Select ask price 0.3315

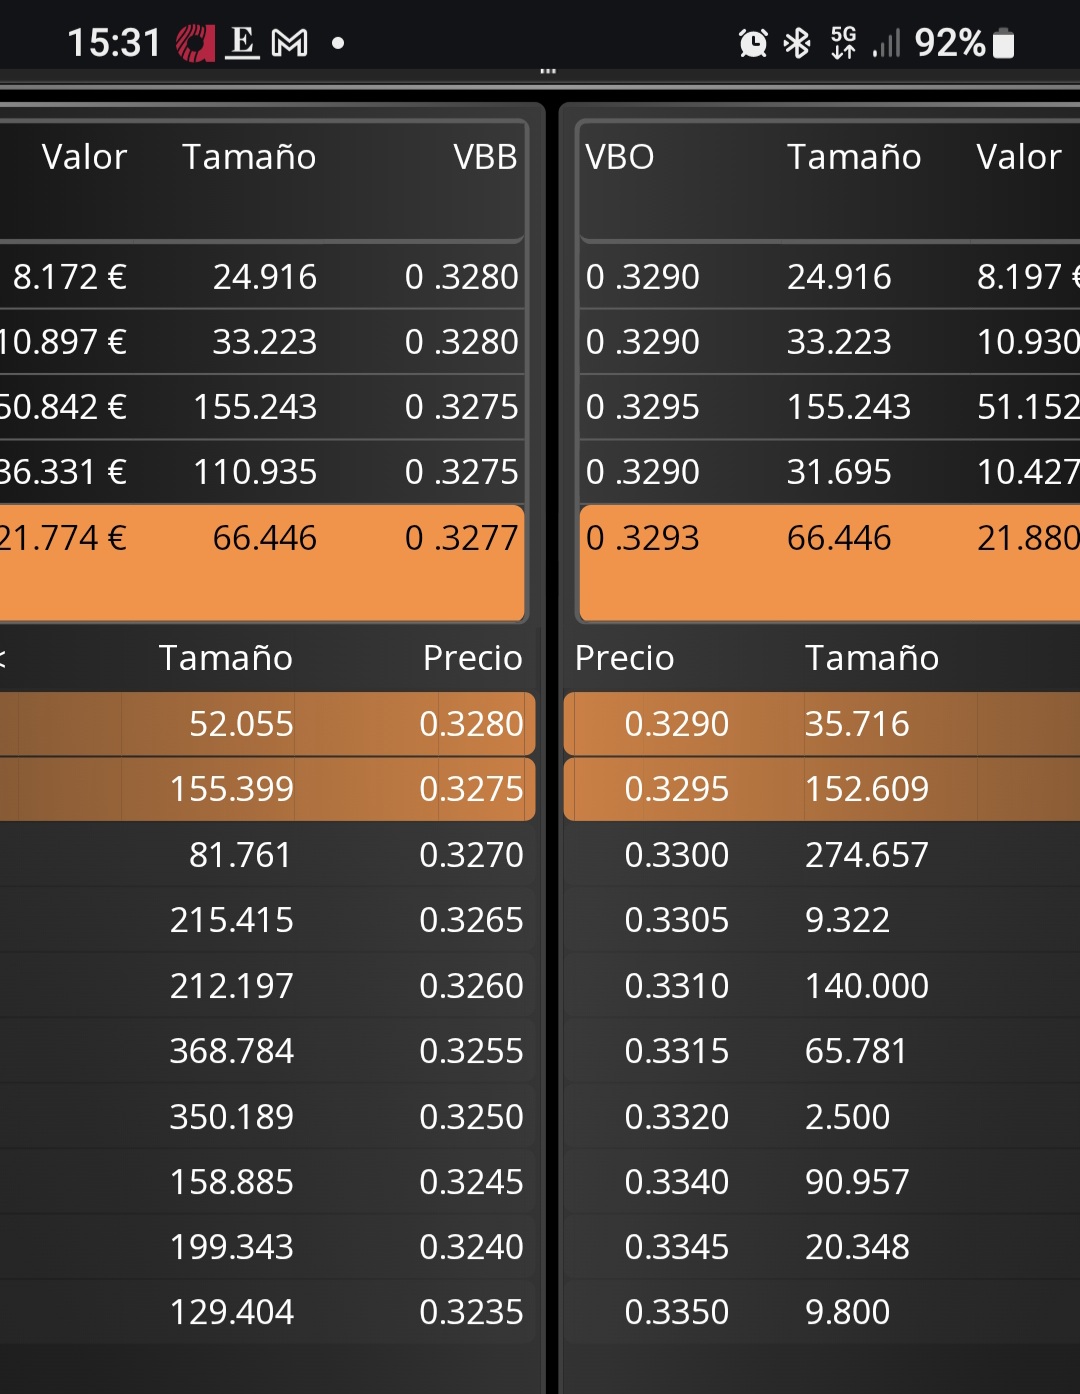677,1051
